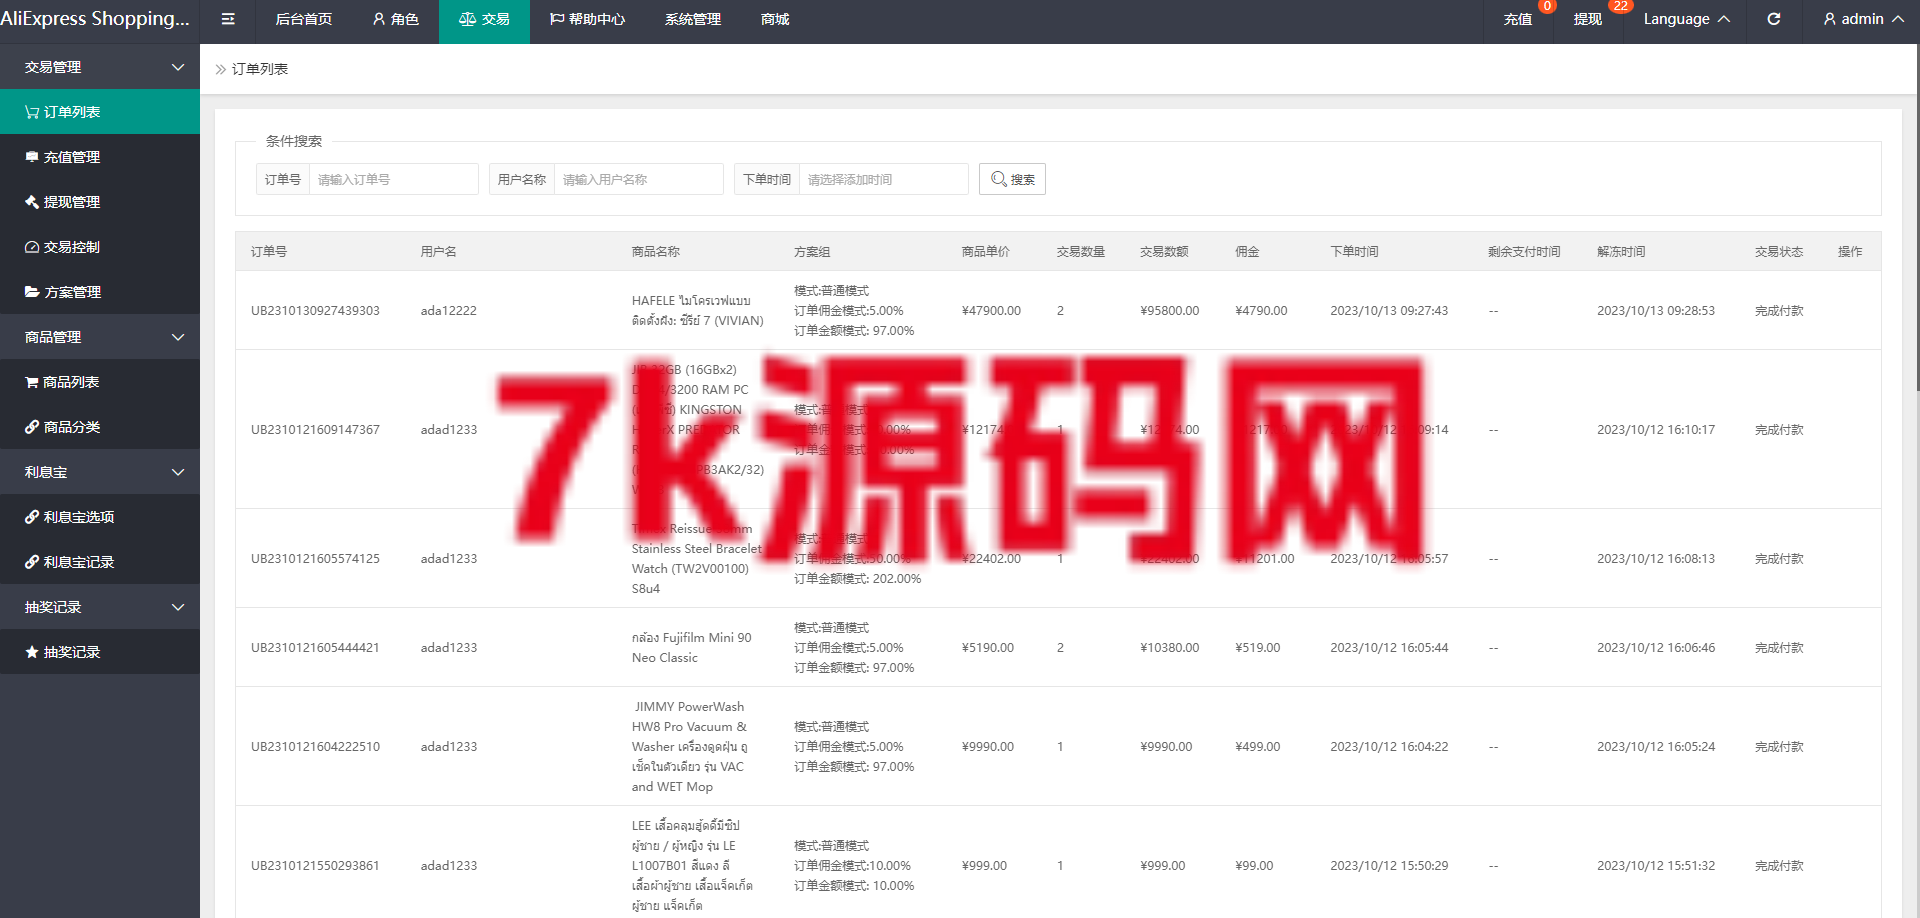Collapse the 抽奖记录 sidebar group
The width and height of the screenshot is (1920, 918).
(100, 607)
